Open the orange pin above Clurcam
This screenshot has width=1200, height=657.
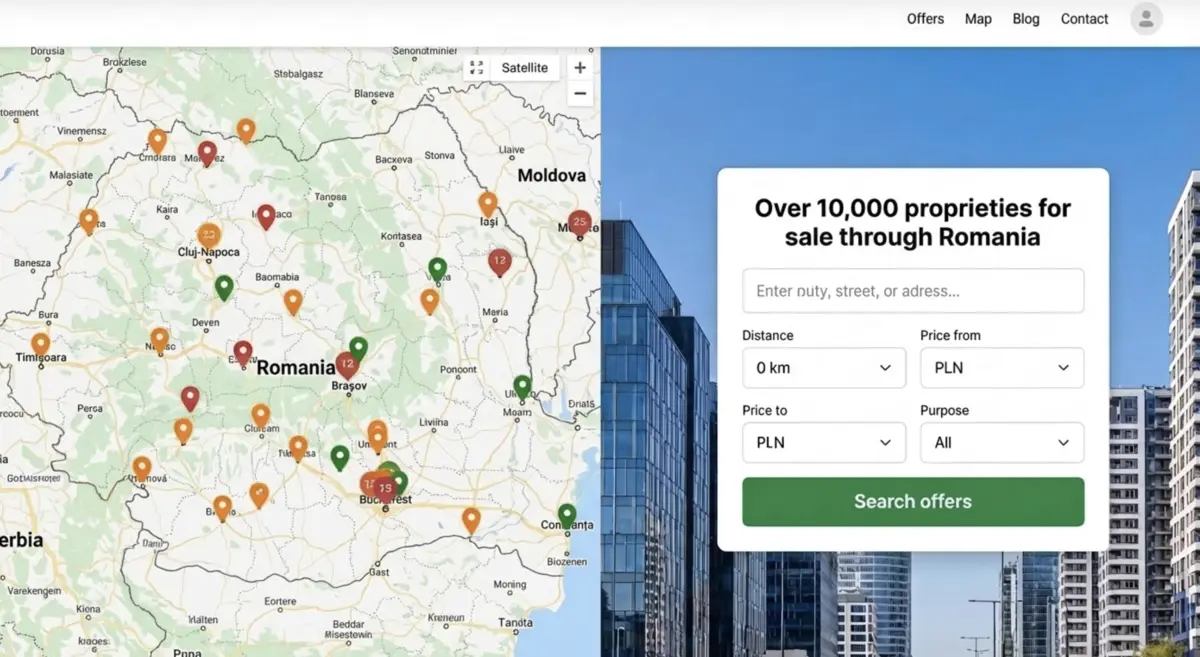tap(260, 415)
